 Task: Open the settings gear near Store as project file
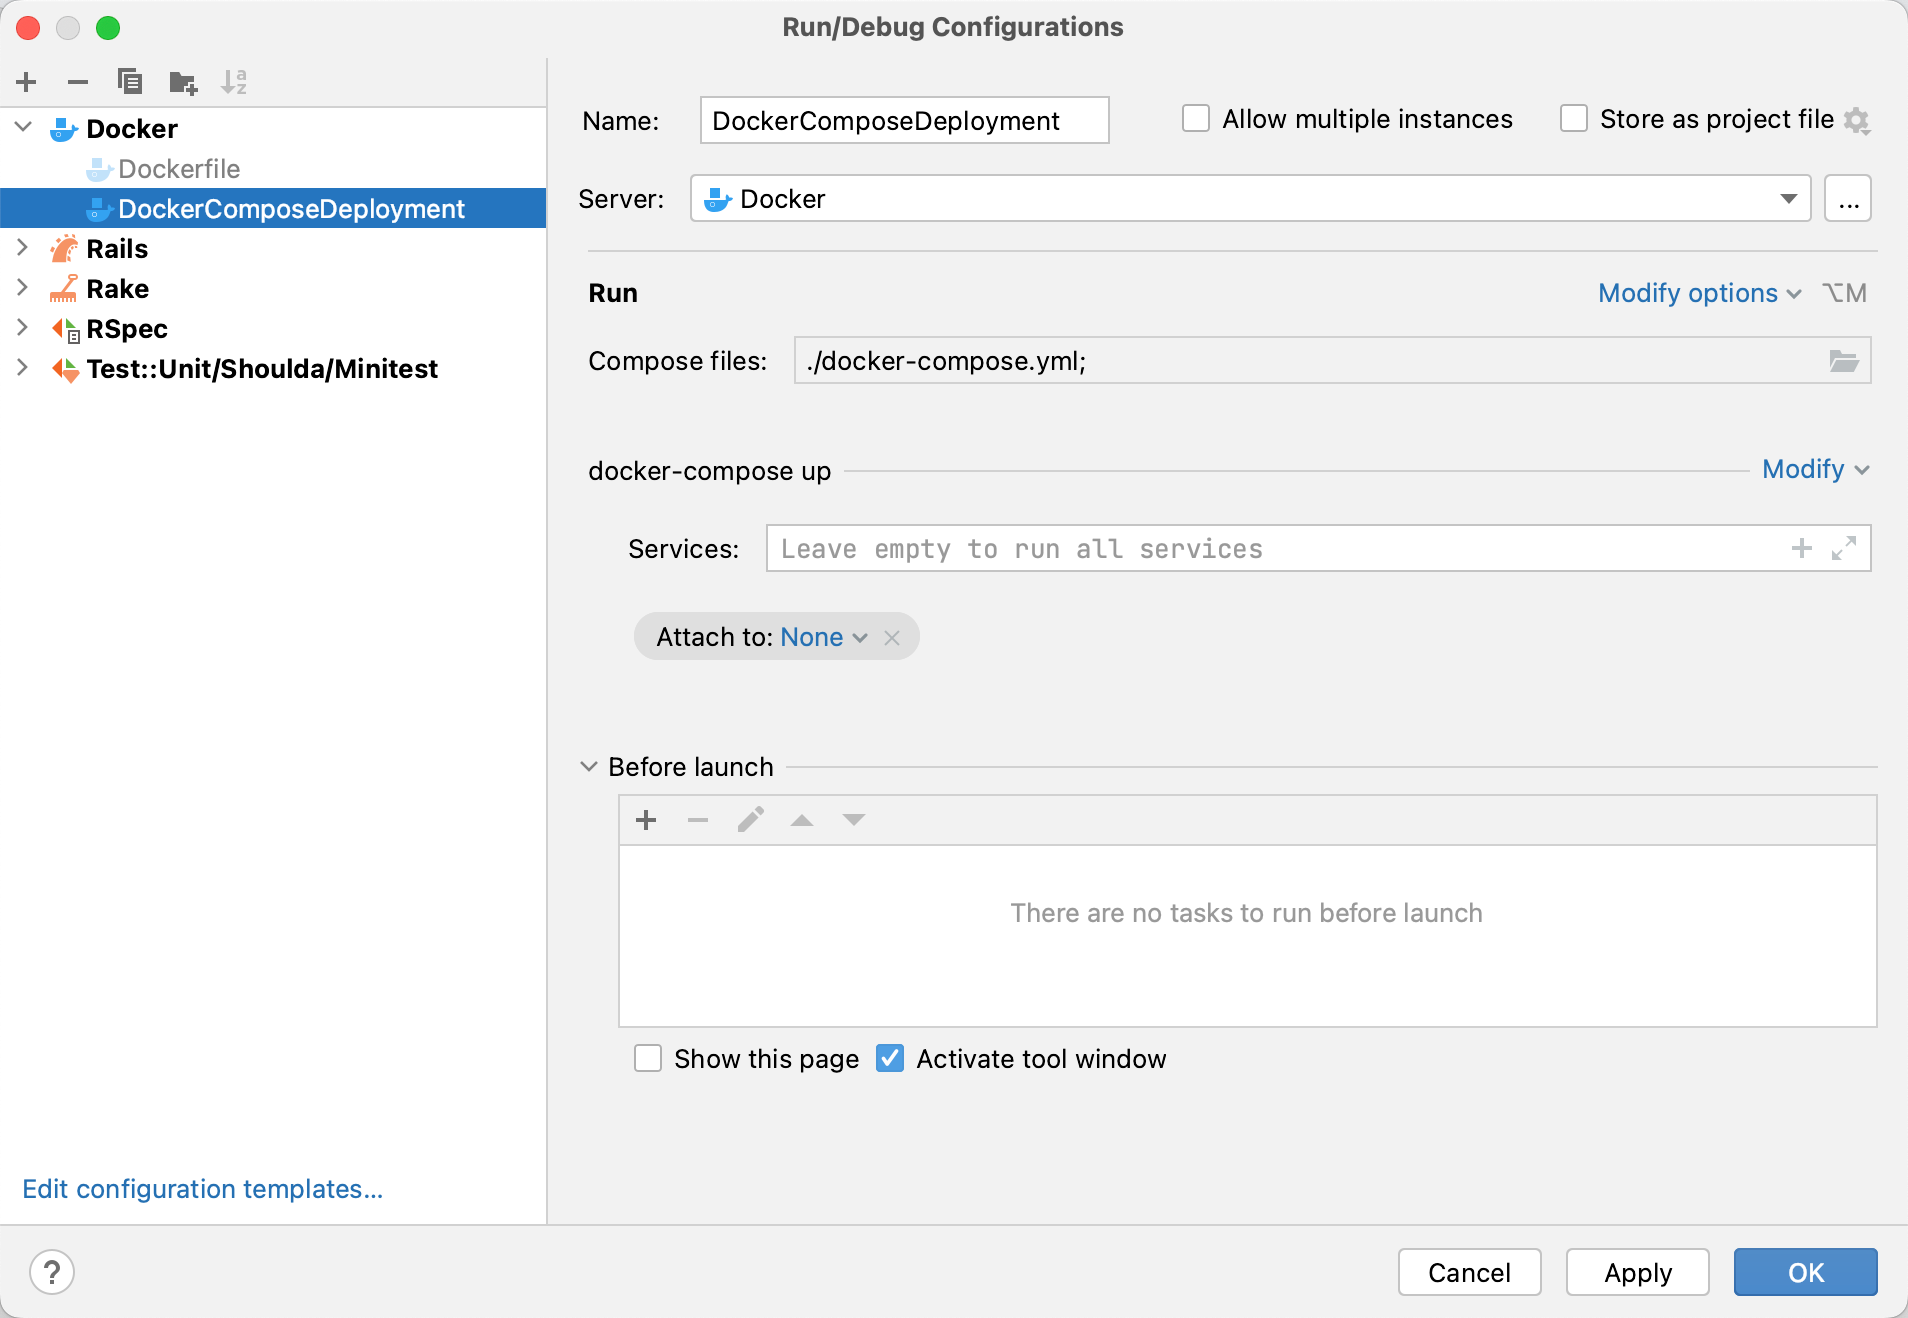coord(1858,119)
